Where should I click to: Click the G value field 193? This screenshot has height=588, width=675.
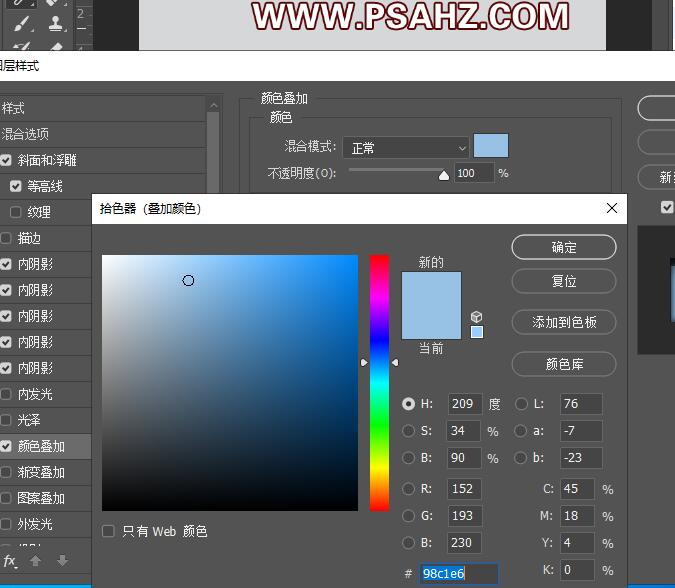[x=464, y=516]
